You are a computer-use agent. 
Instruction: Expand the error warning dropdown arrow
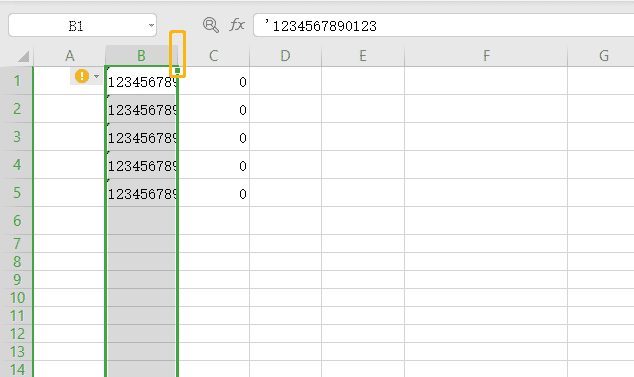tap(96, 76)
